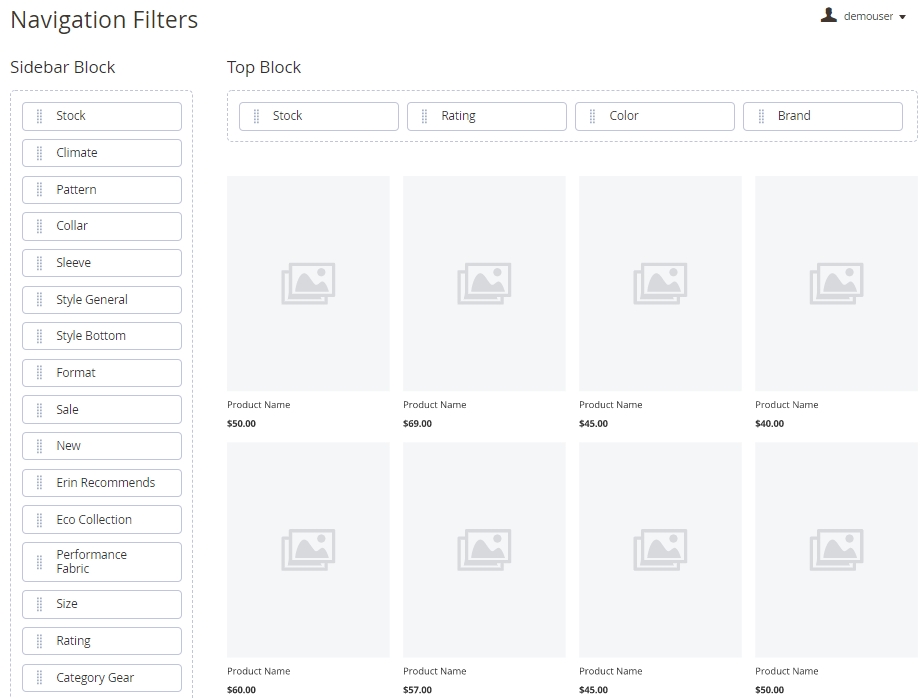The height and width of the screenshot is (698, 920).
Task: Click the grip icon on top block Brand
Action: [760, 116]
